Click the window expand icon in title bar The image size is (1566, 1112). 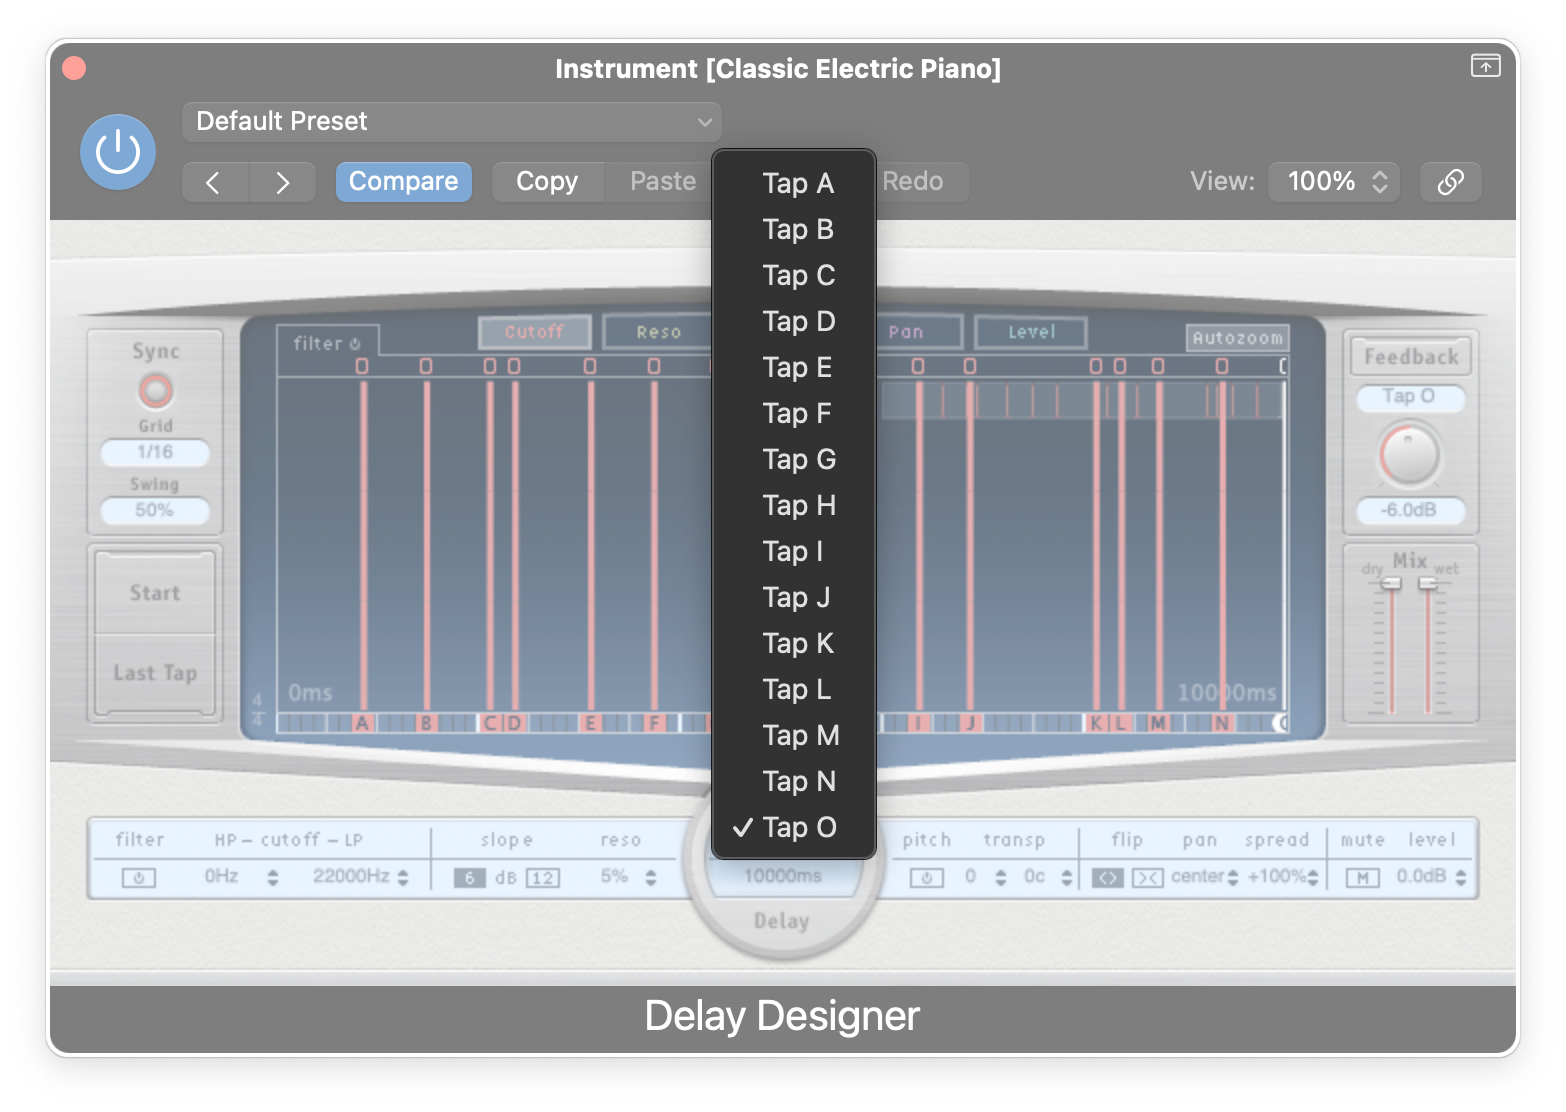click(x=1485, y=66)
